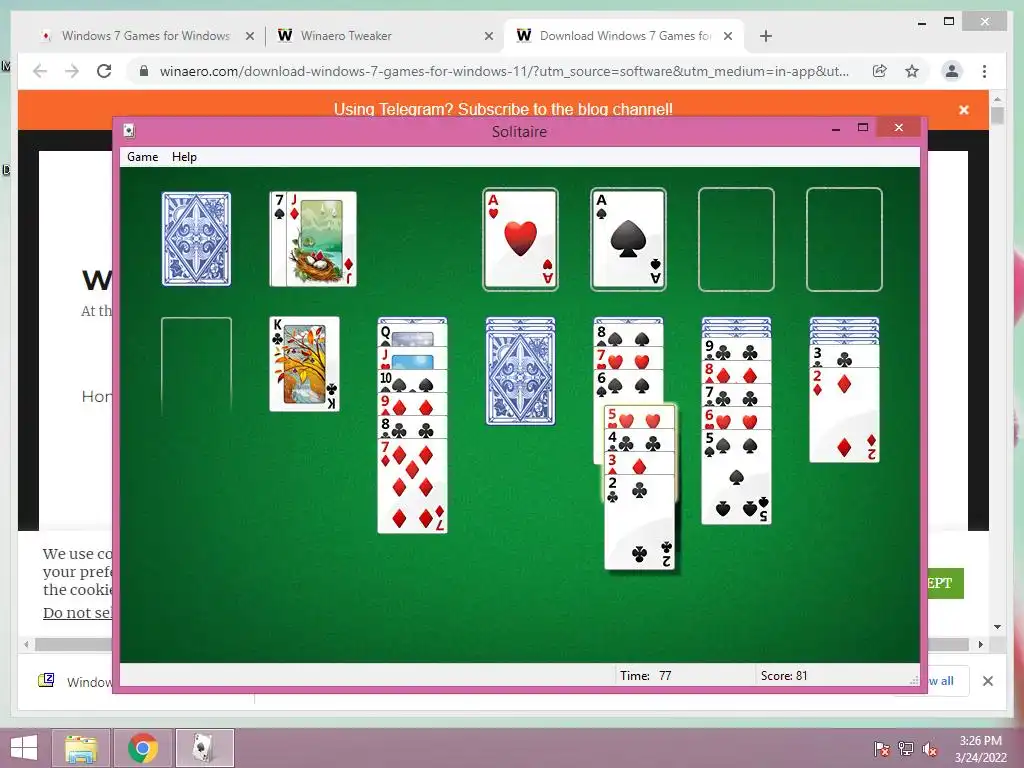The image size is (1024, 768).
Task: Select the 5 of hearts card
Action: tap(640, 417)
